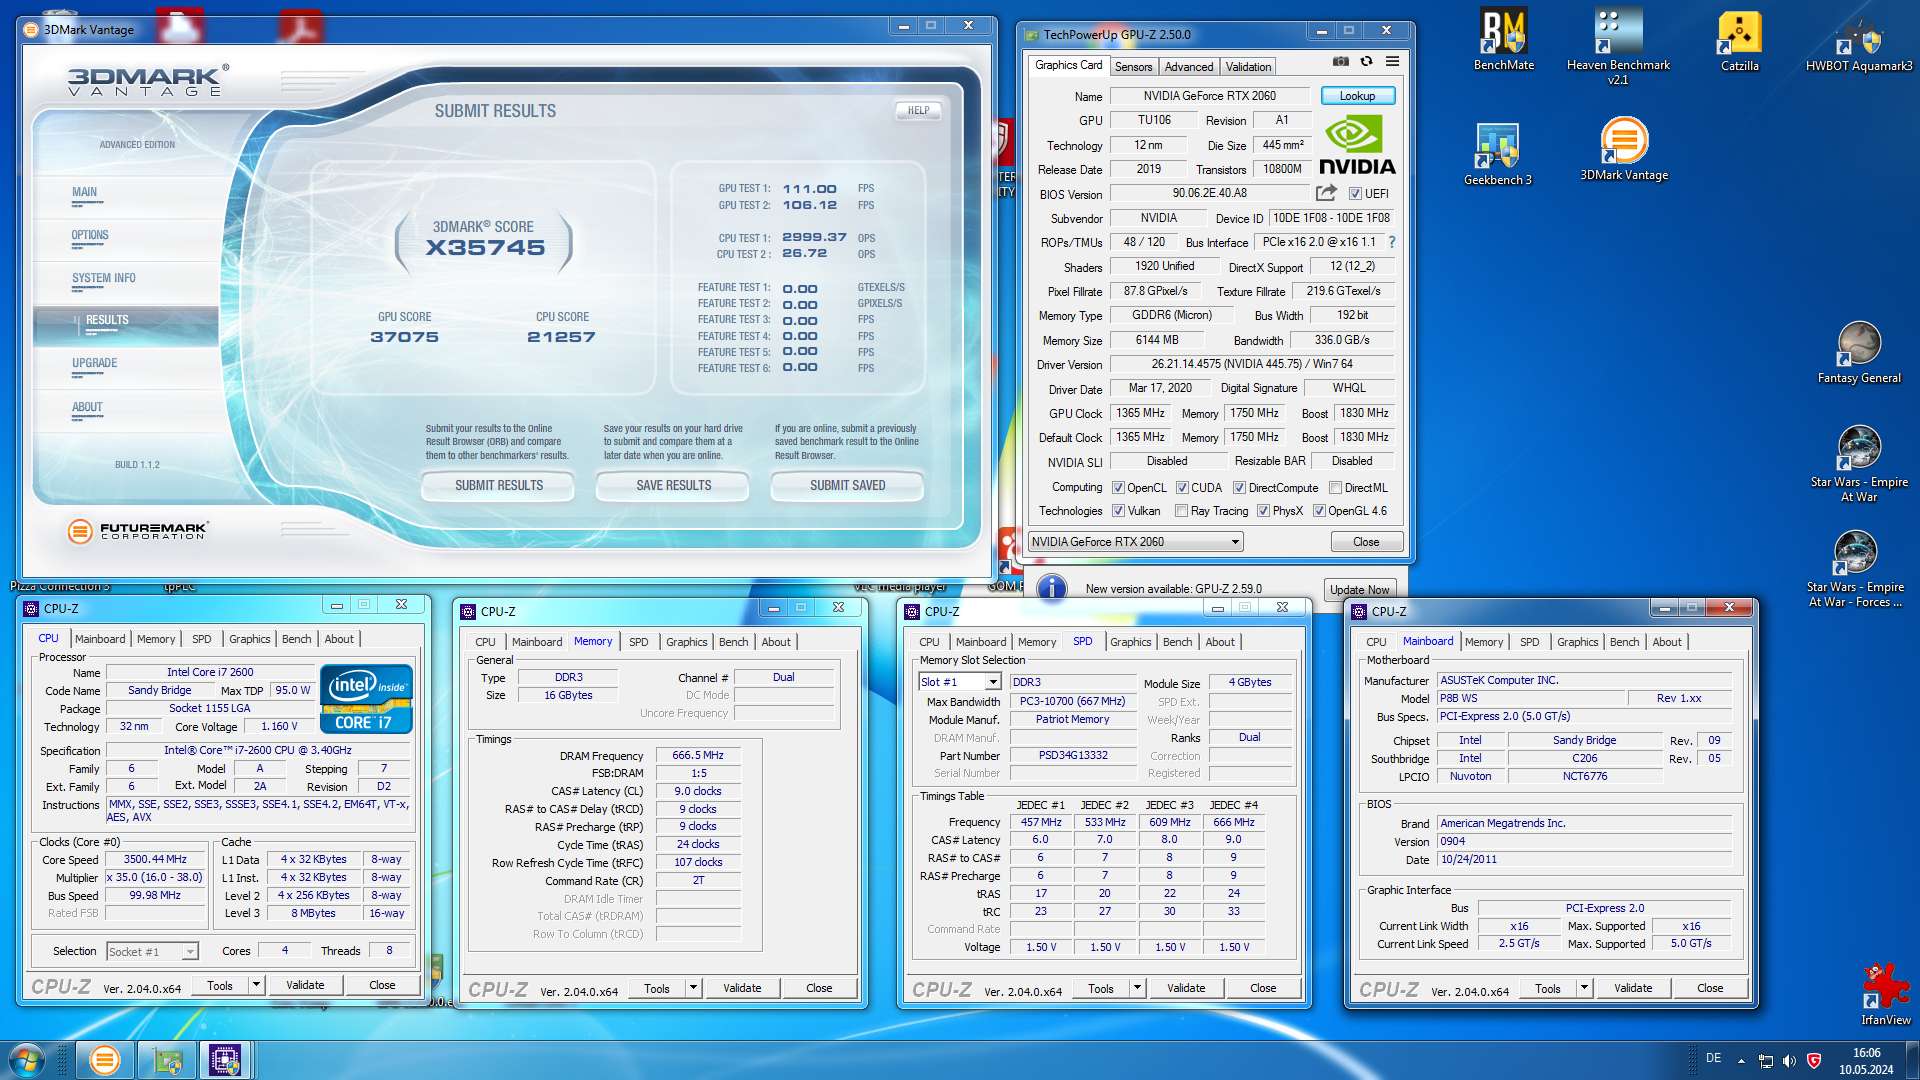Click SAVE RESULTS button in 3DMark
This screenshot has height=1080, width=1920.
click(x=673, y=486)
